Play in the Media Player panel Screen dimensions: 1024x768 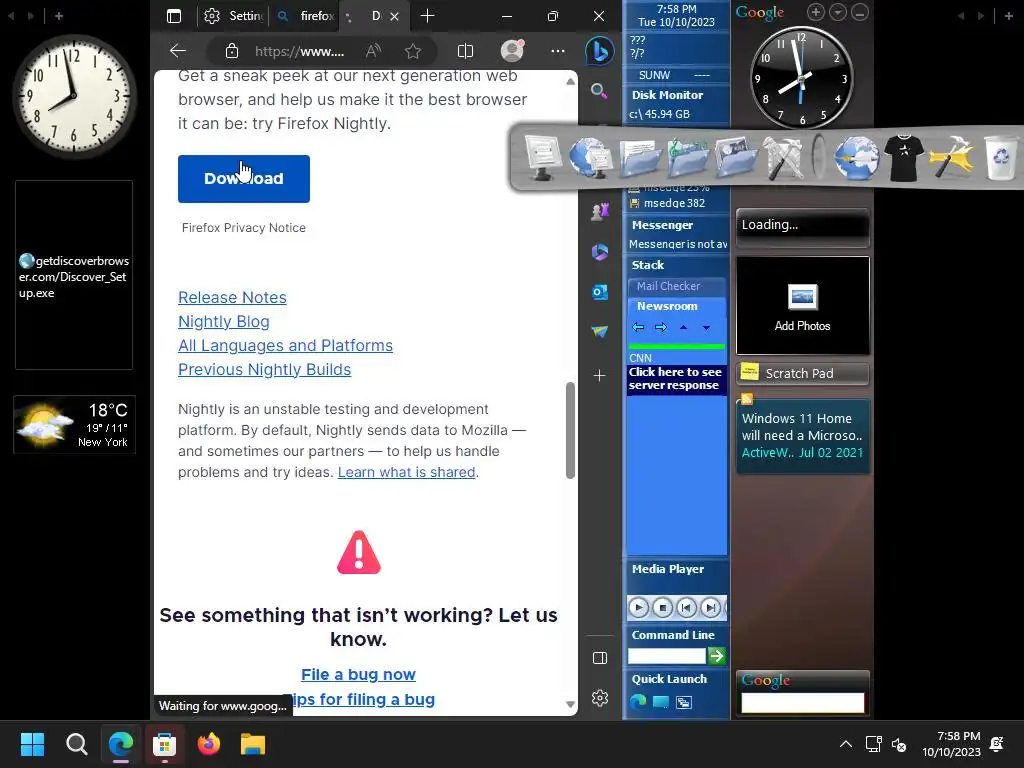coord(639,608)
